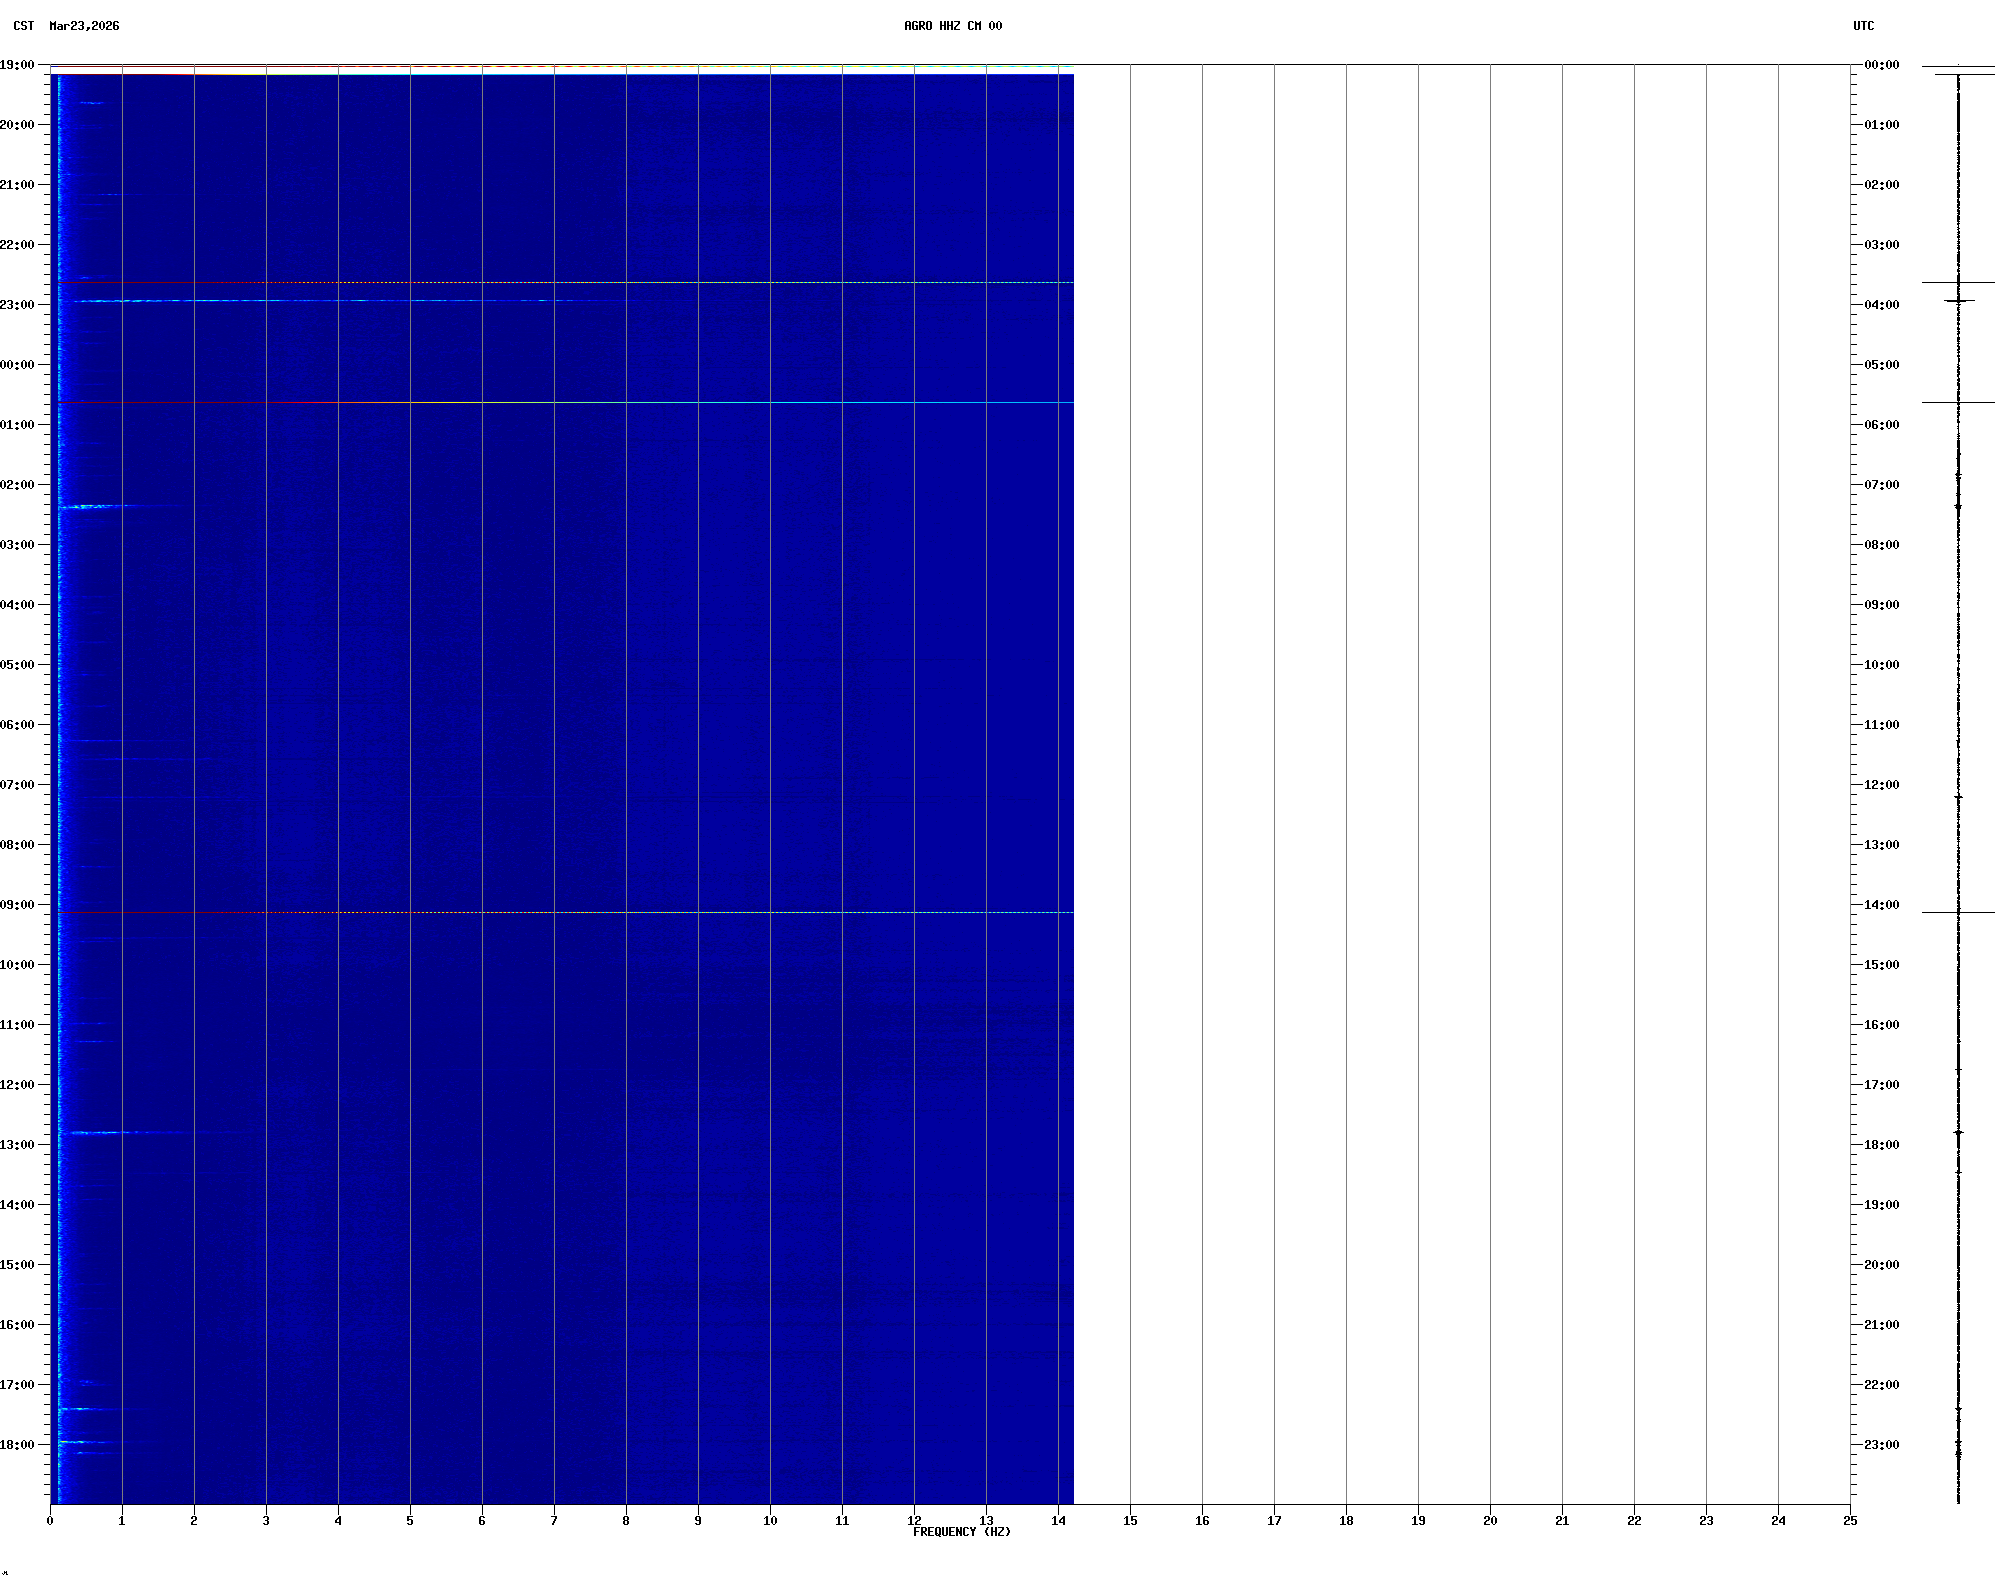Click the seismogram spike near 04:00 UTC
This screenshot has height=1584, width=2002.
[1959, 300]
